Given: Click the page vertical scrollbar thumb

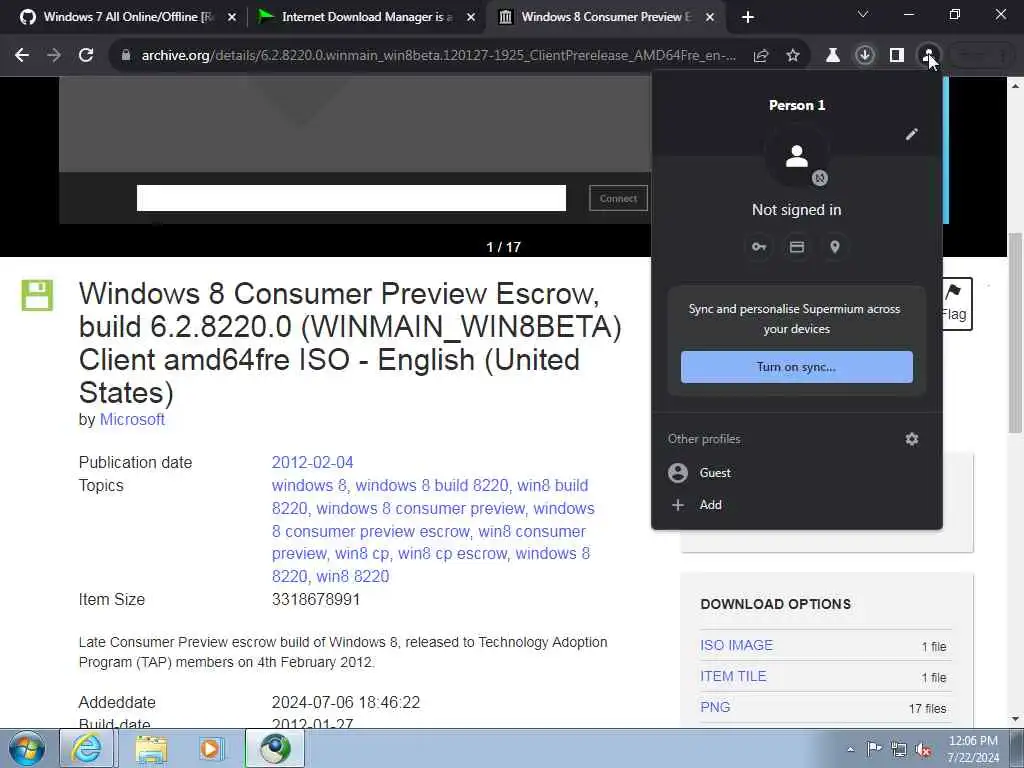Looking at the screenshot, I should (x=1016, y=333).
